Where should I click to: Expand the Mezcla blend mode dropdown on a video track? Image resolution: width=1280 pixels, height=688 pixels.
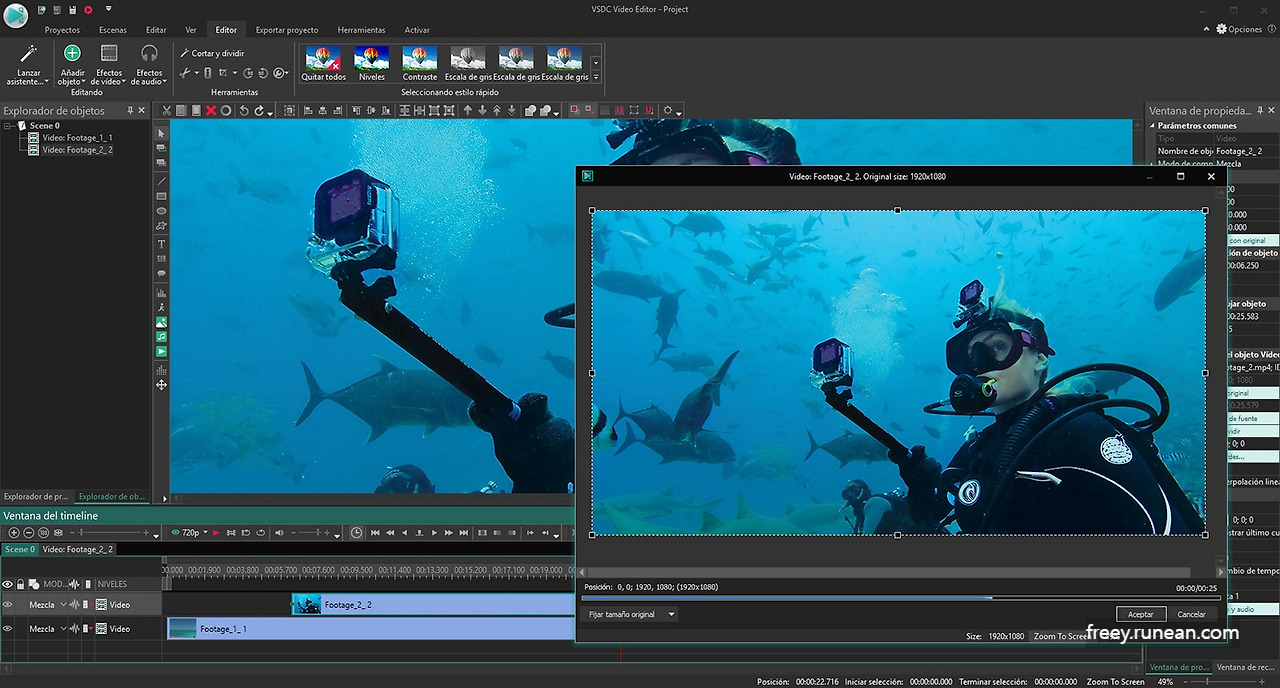click(63, 605)
